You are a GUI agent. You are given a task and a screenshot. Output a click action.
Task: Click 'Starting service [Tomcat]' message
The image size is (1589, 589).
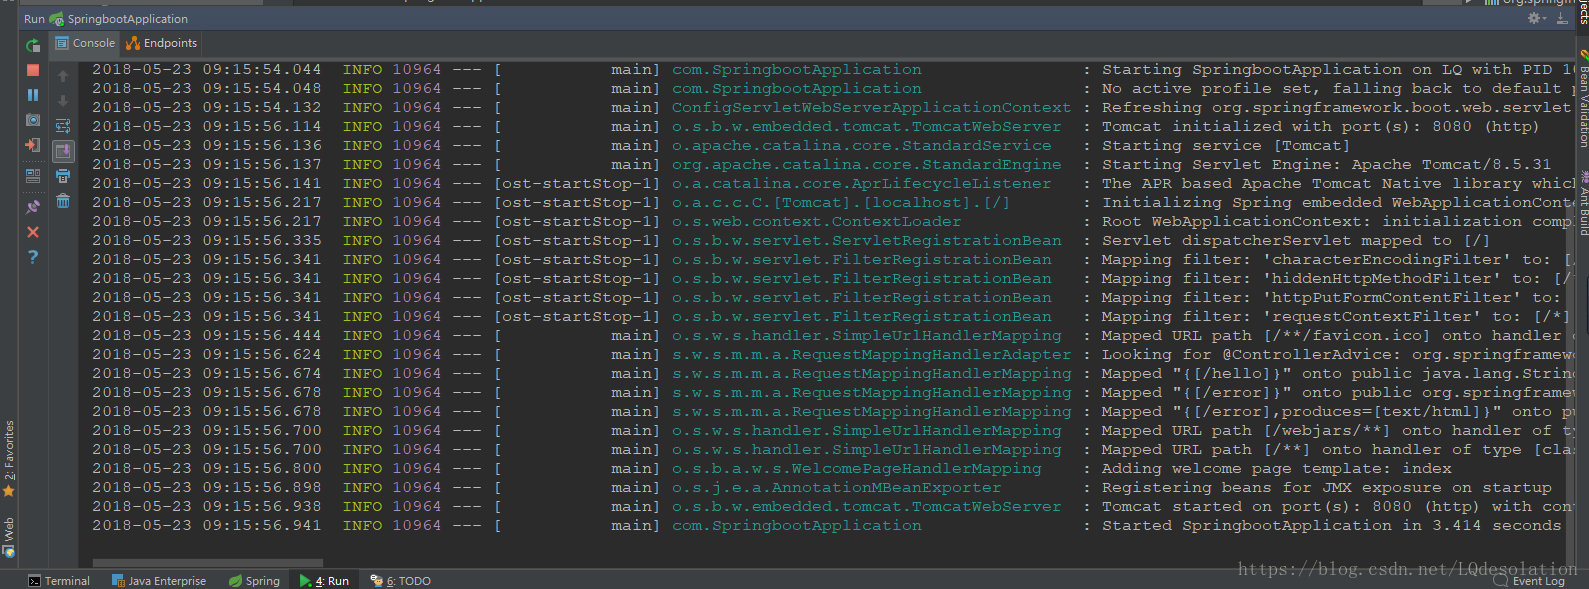coord(1226,146)
